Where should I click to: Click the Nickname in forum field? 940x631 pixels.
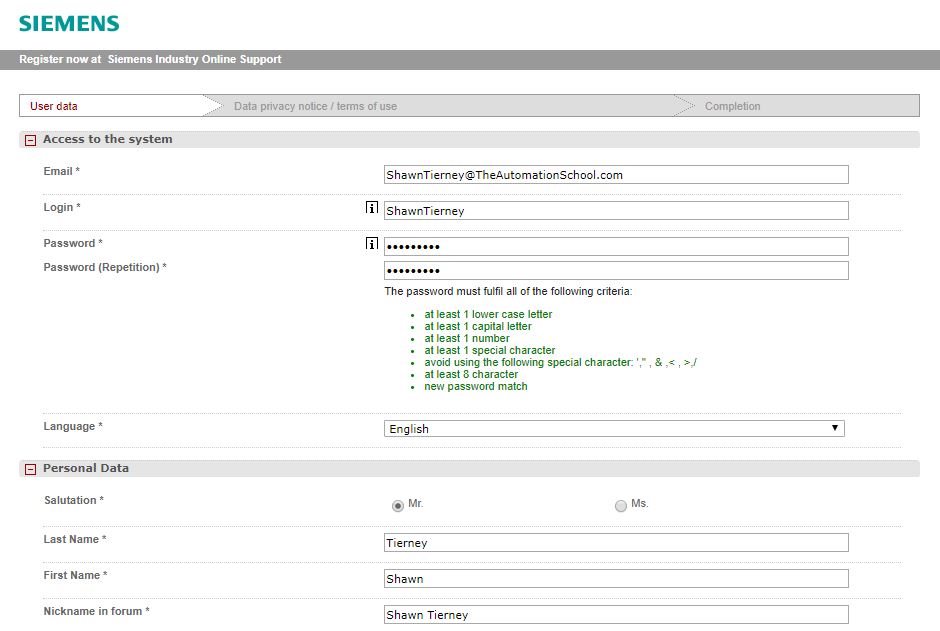pyautogui.click(x=616, y=615)
